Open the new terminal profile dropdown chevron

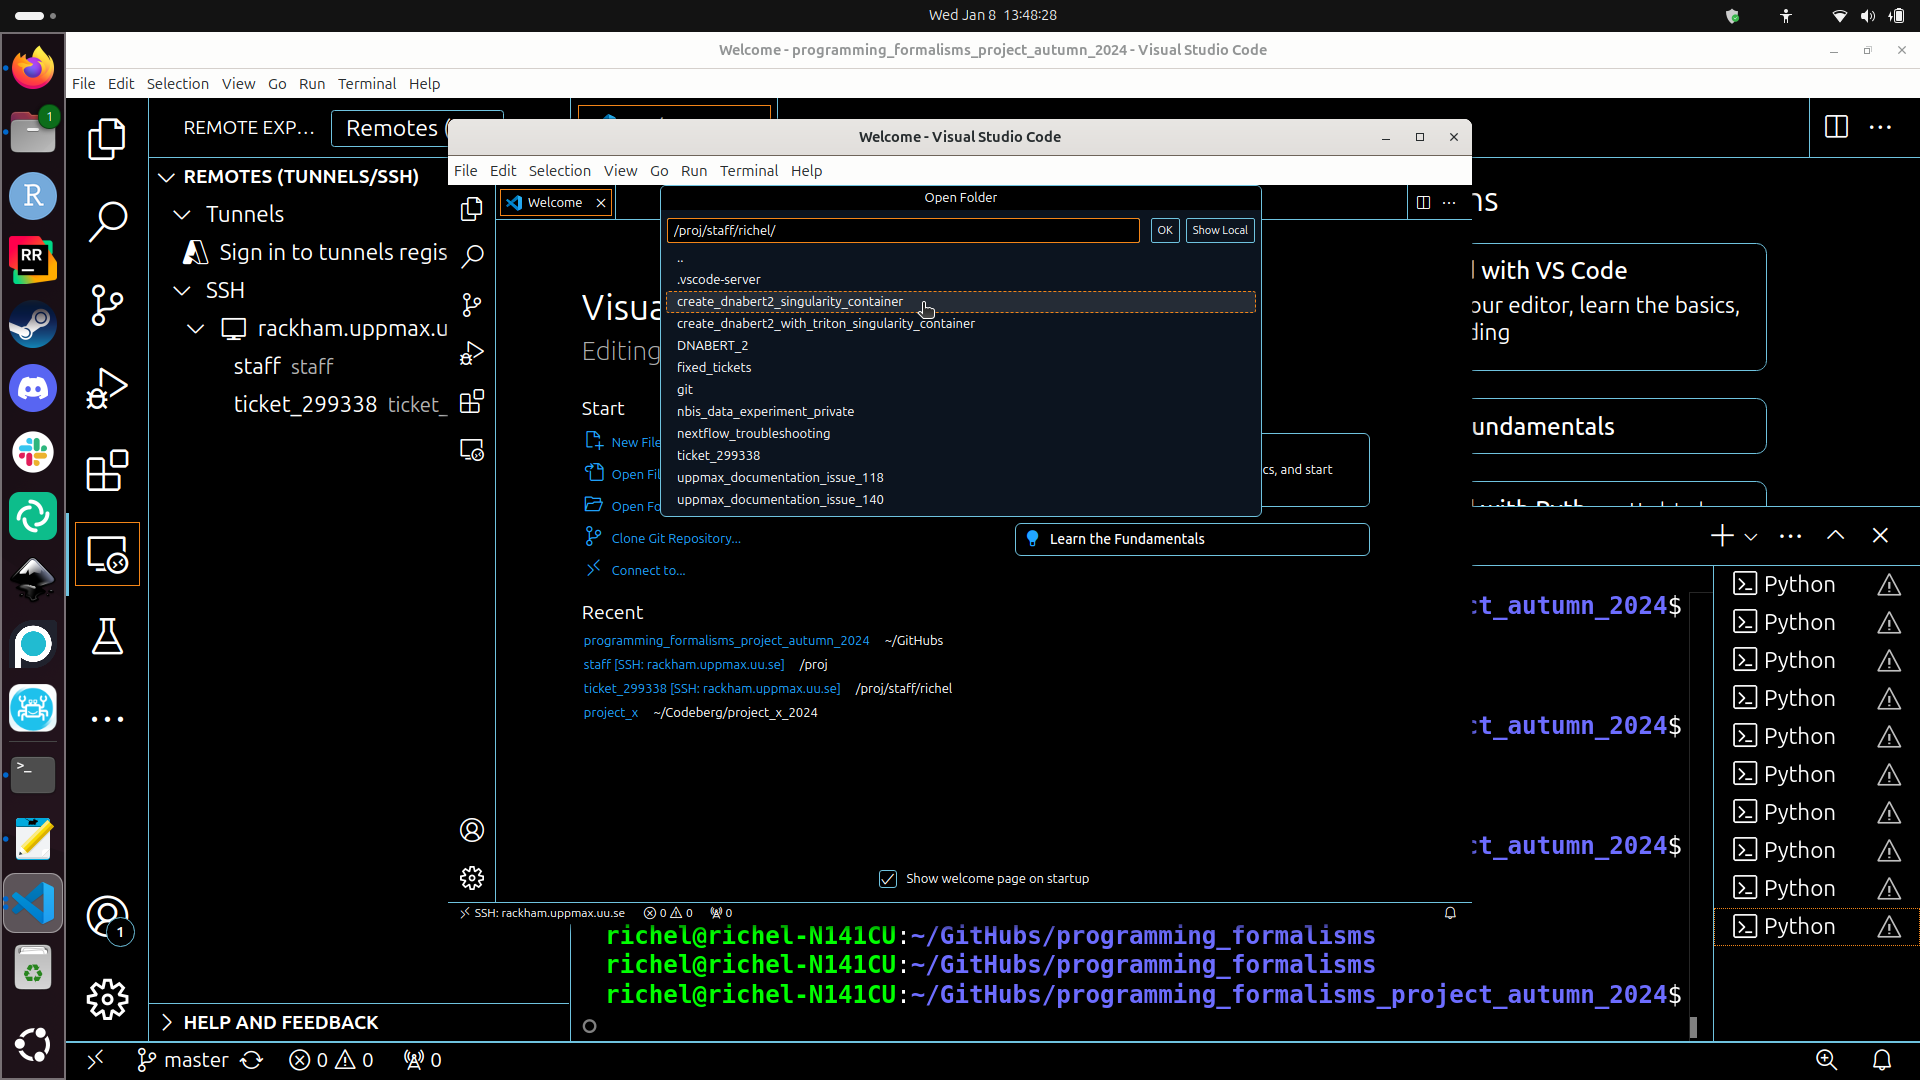1751,537
